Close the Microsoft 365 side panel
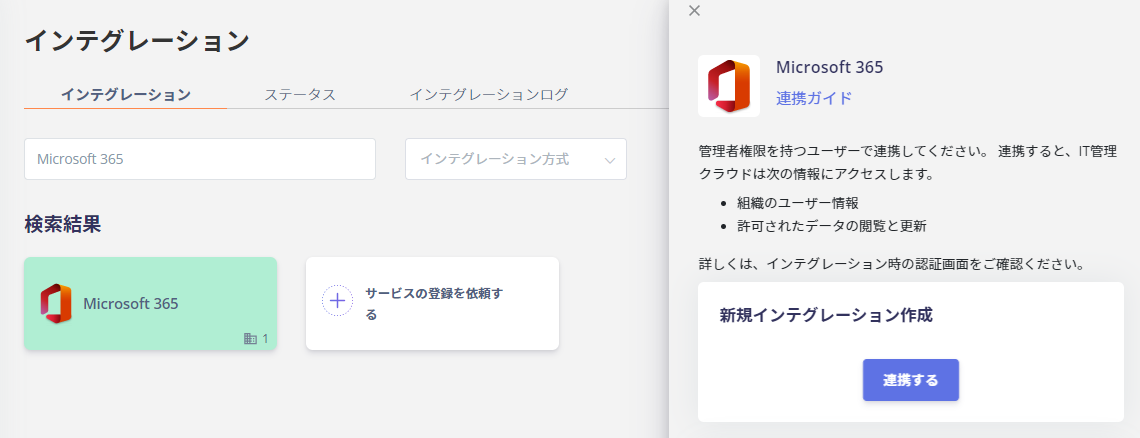This screenshot has width=1140, height=438. click(x=694, y=10)
